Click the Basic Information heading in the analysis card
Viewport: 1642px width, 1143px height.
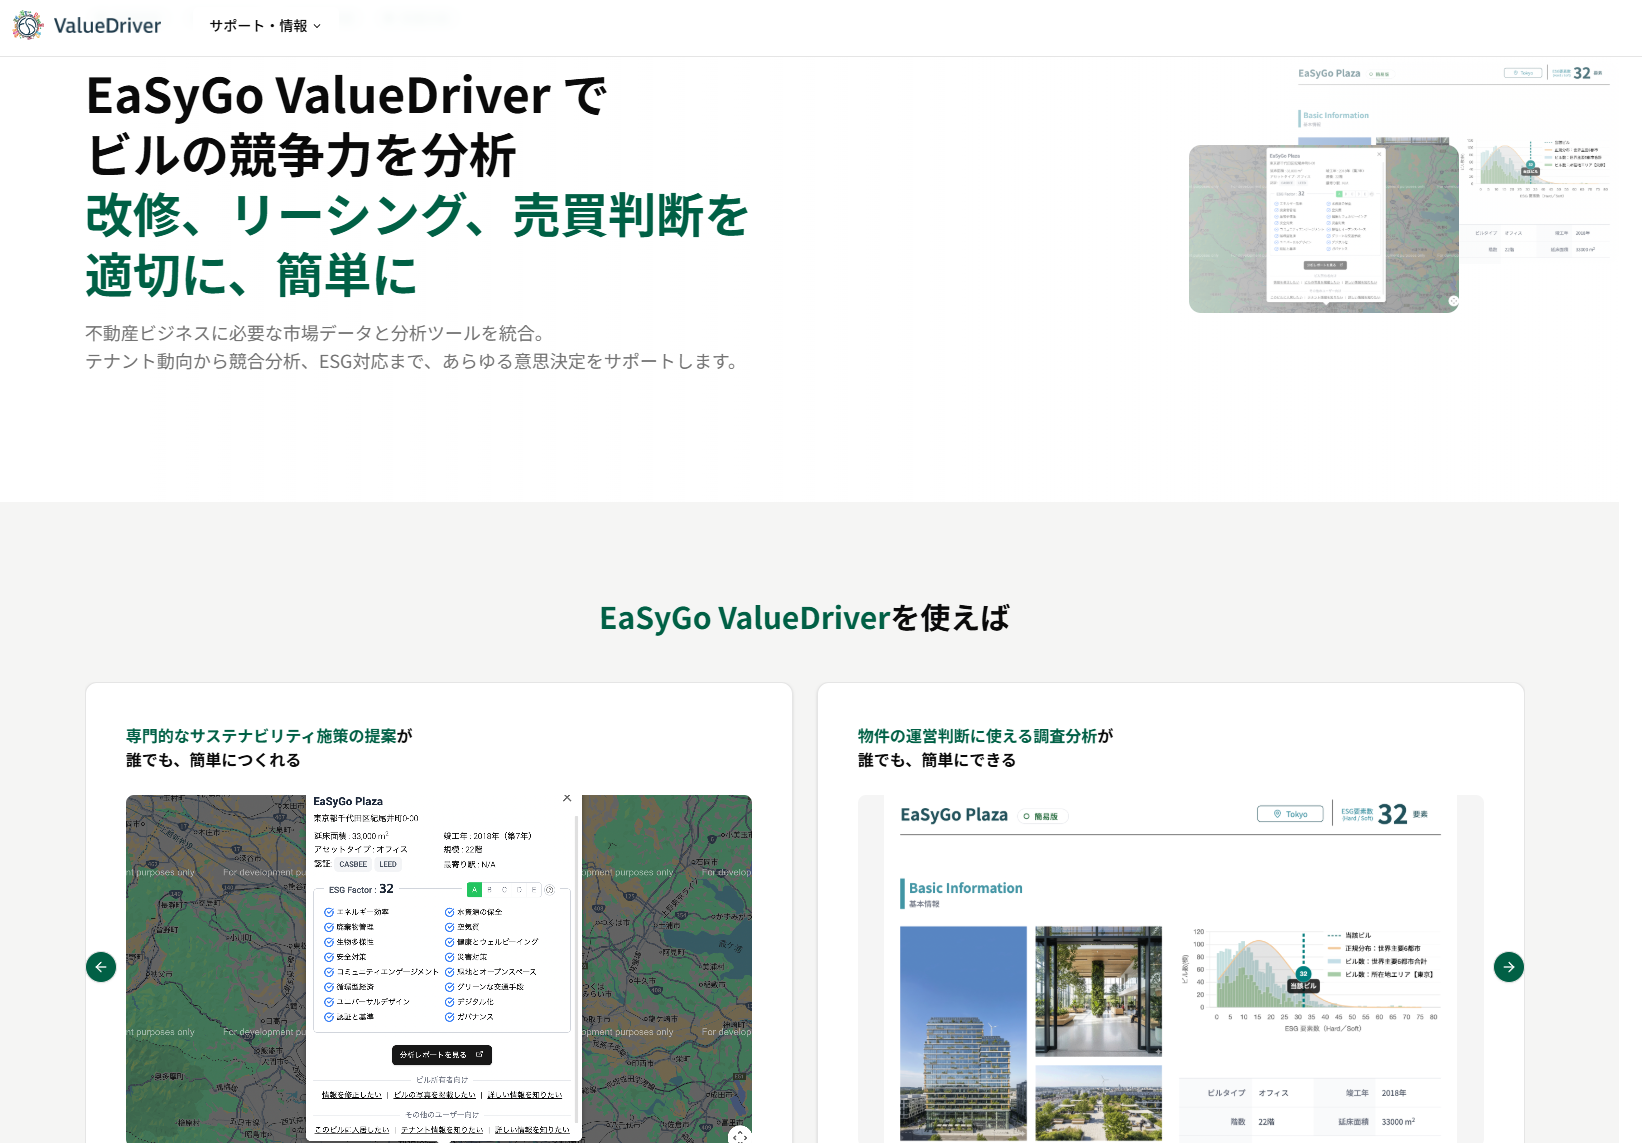(x=965, y=888)
